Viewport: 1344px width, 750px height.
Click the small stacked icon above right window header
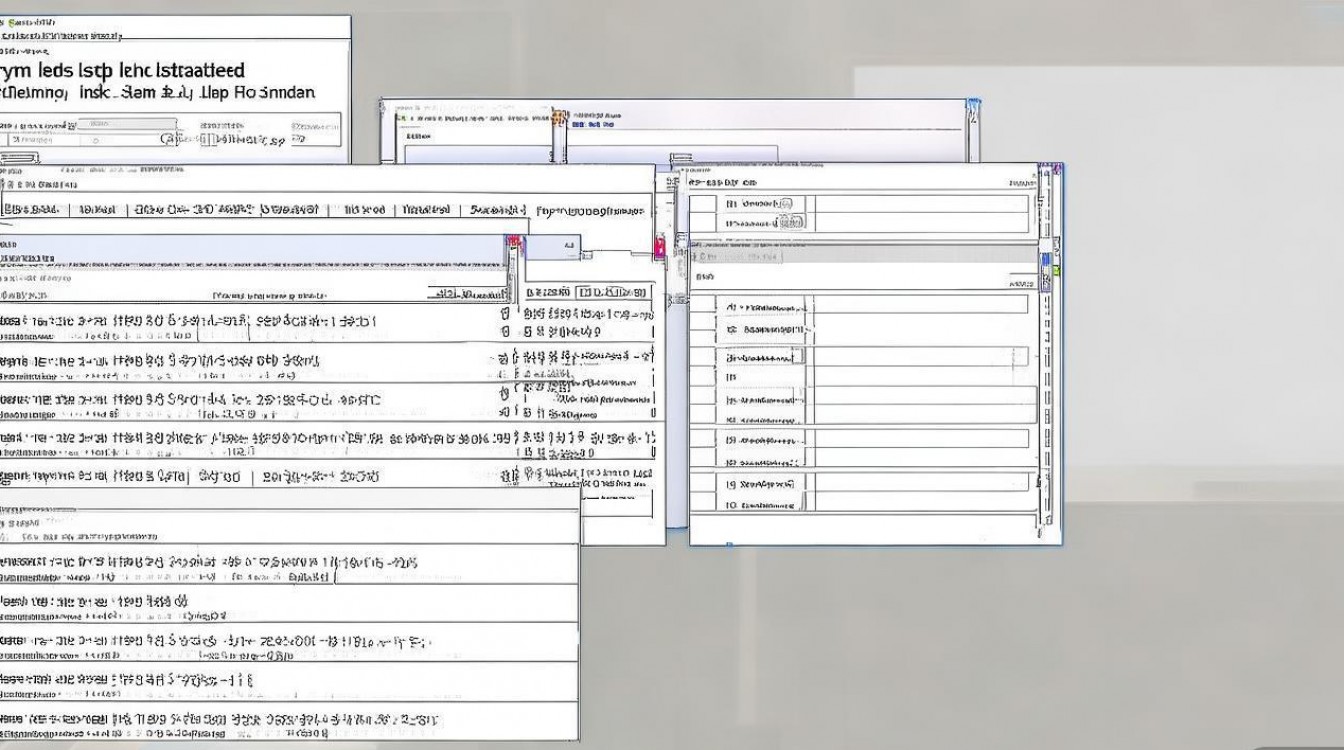[x=680, y=161]
